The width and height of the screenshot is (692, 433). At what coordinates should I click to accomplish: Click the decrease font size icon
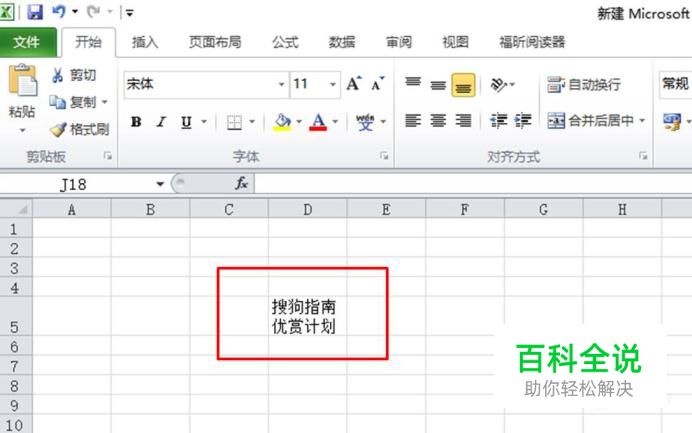click(x=378, y=83)
